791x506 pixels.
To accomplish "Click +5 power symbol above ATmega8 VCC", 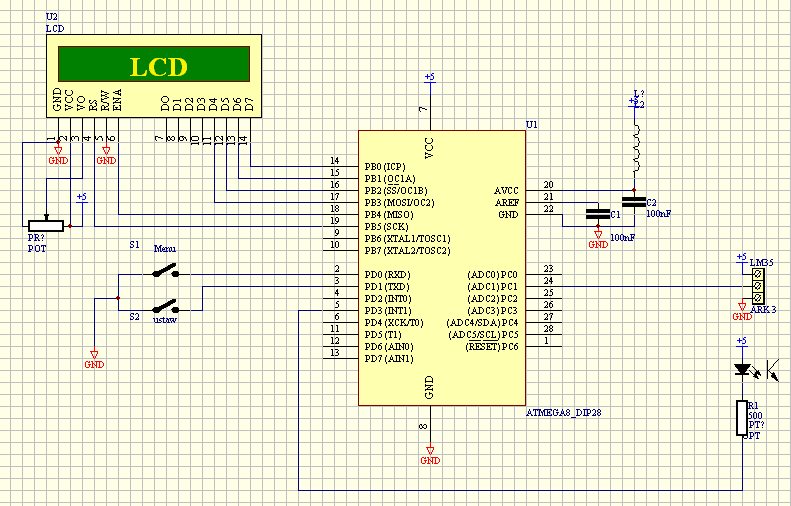I will tap(430, 79).
